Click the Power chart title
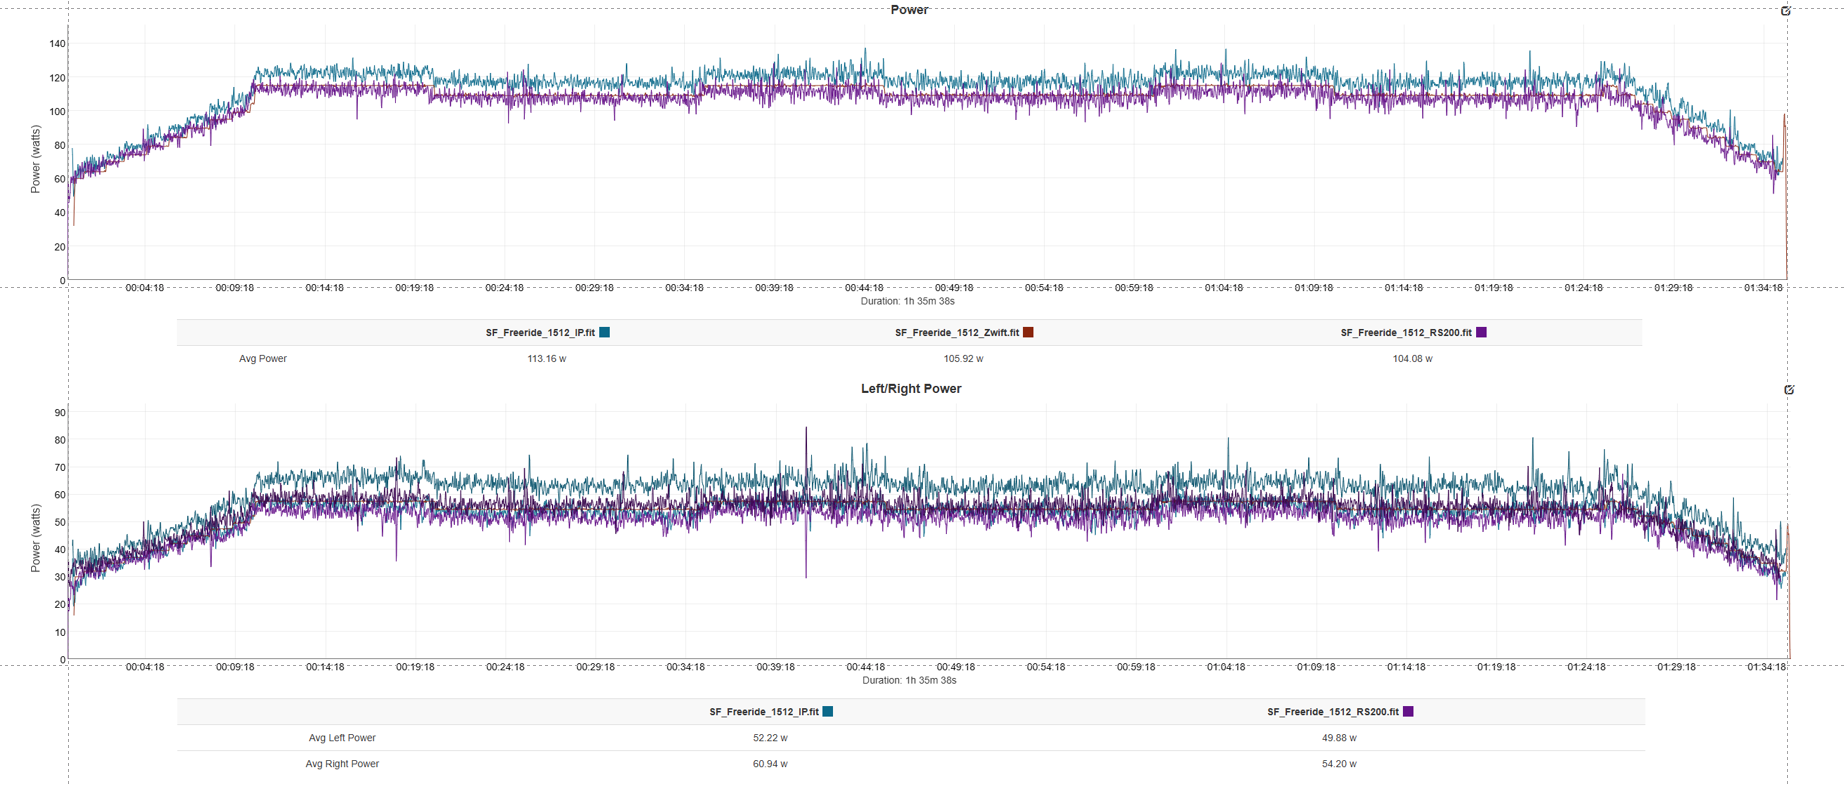Screen dimensions: 1845x785 pyautogui.click(x=909, y=10)
